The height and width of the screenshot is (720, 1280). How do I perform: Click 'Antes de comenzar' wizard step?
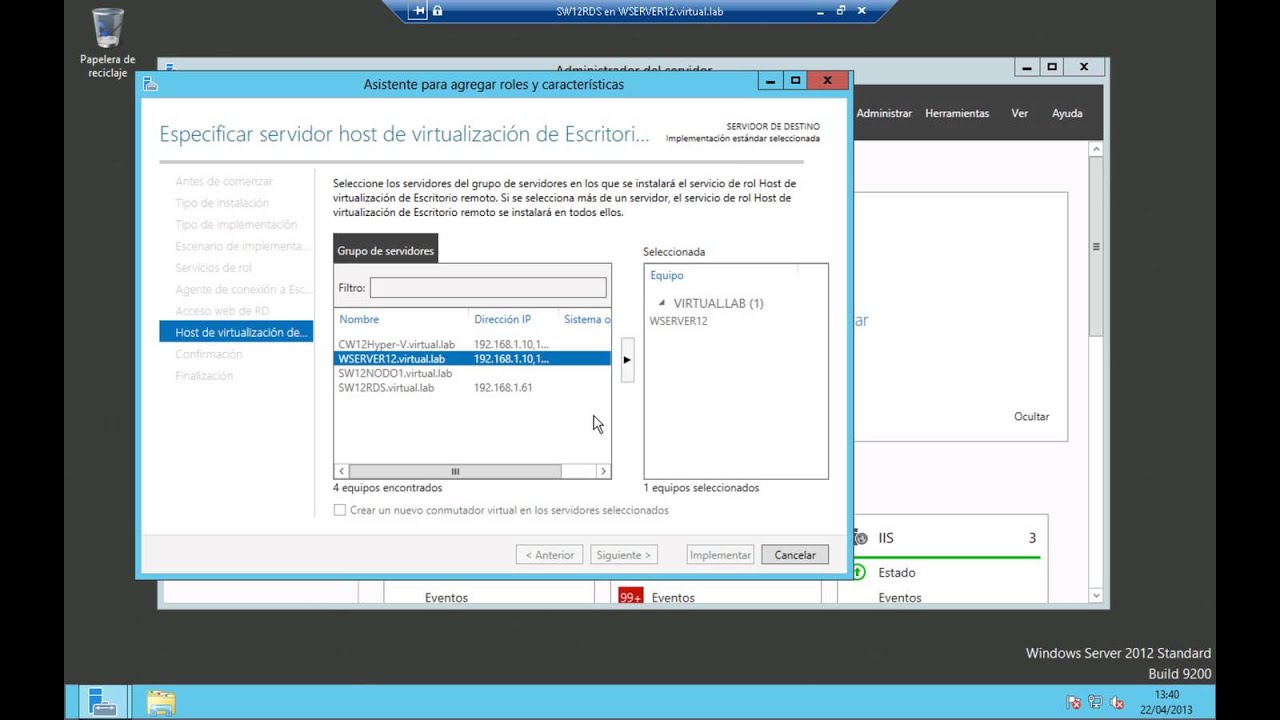pos(224,181)
